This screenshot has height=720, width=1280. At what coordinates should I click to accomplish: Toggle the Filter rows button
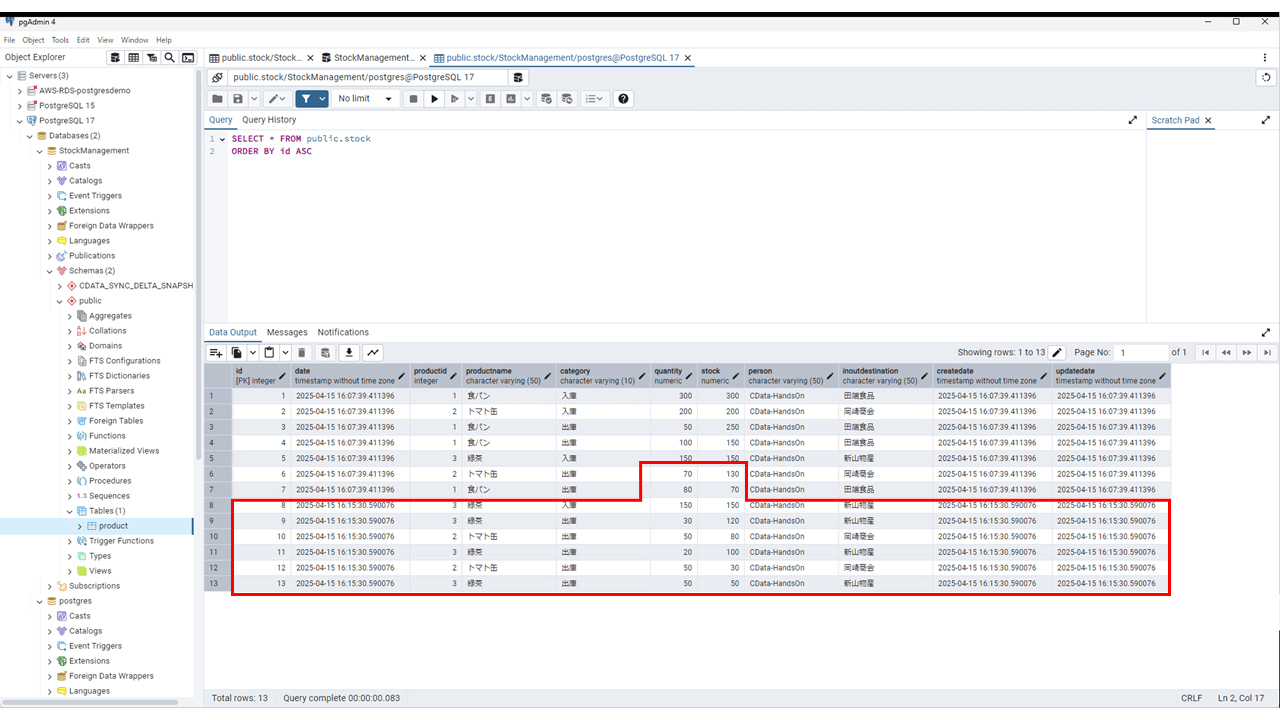(x=305, y=99)
